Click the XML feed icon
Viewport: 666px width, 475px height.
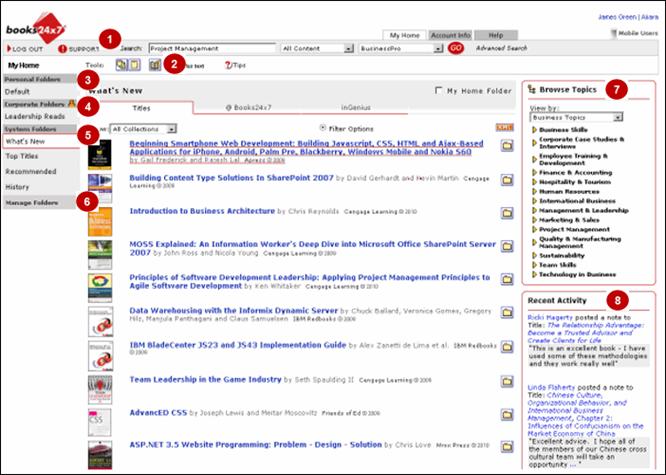[x=501, y=128]
